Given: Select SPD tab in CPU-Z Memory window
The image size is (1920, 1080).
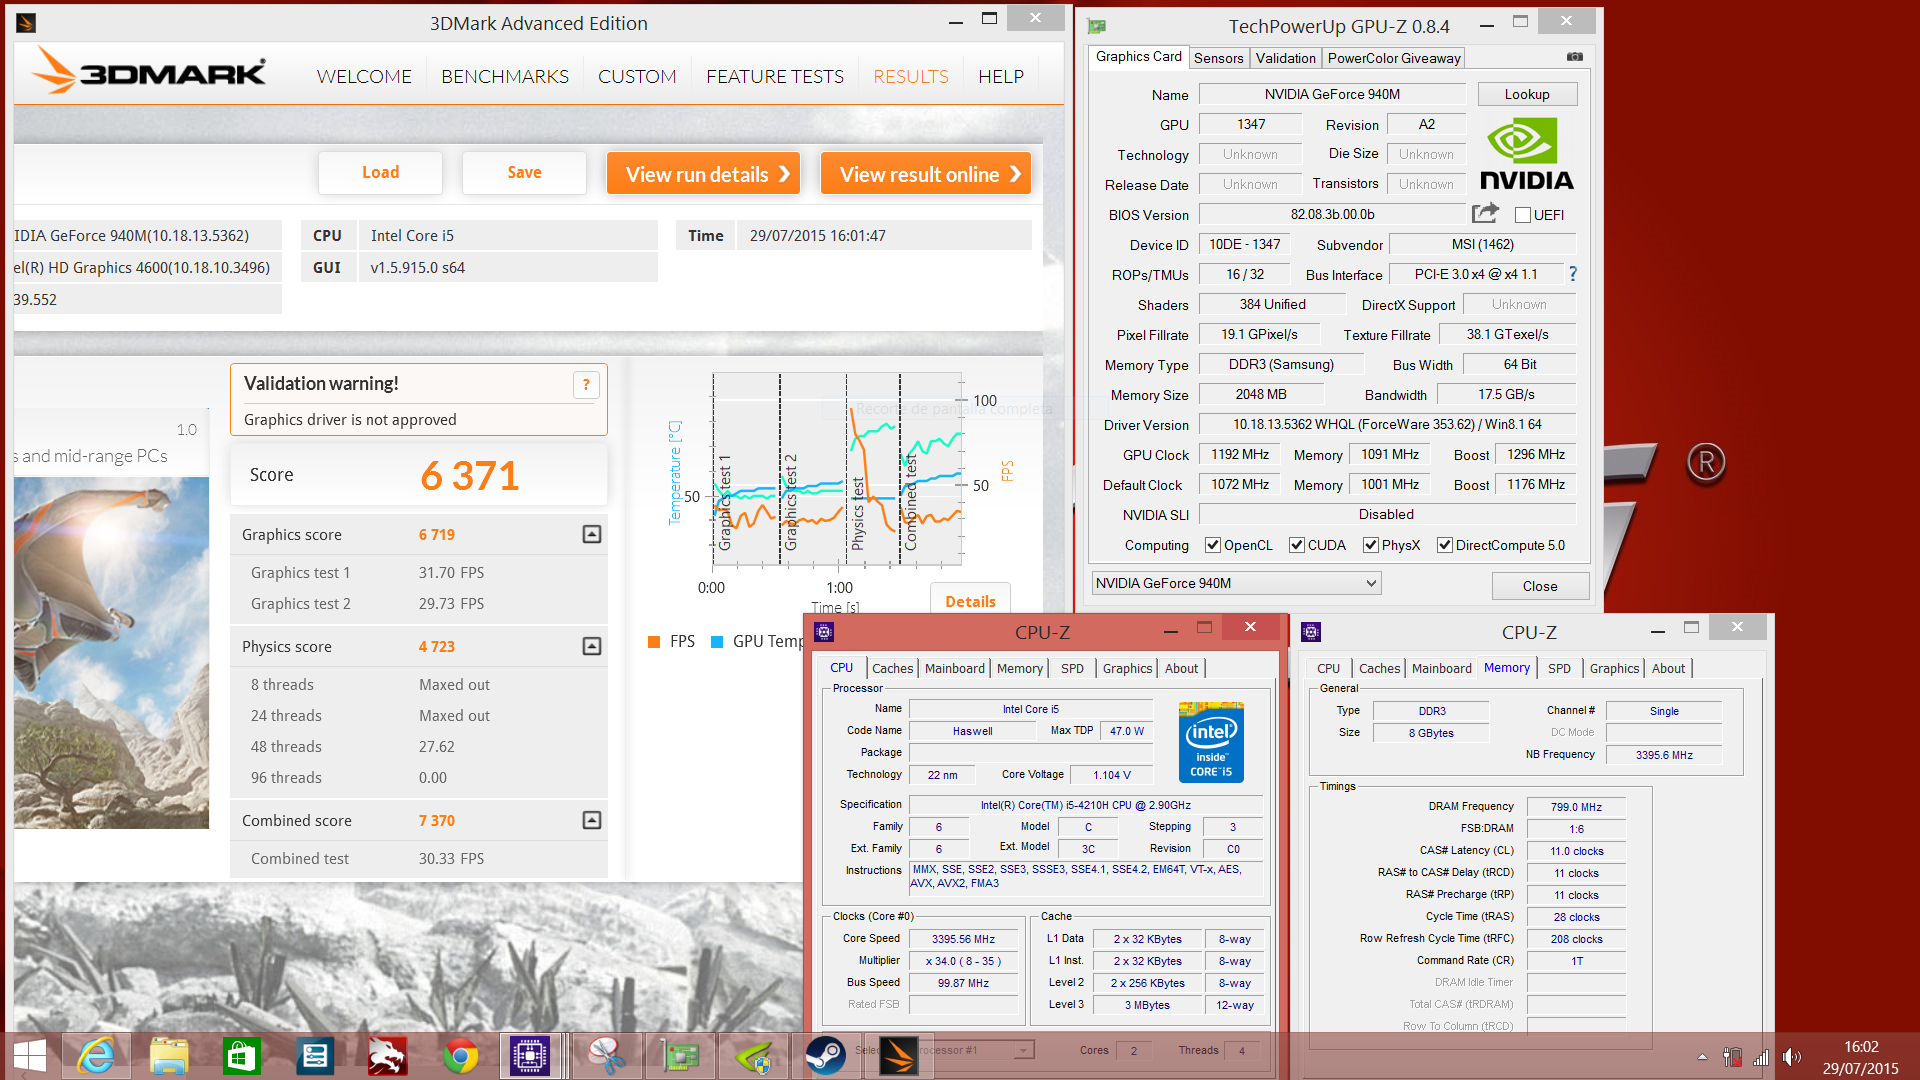Looking at the screenshot, I should click(1559, 668).
